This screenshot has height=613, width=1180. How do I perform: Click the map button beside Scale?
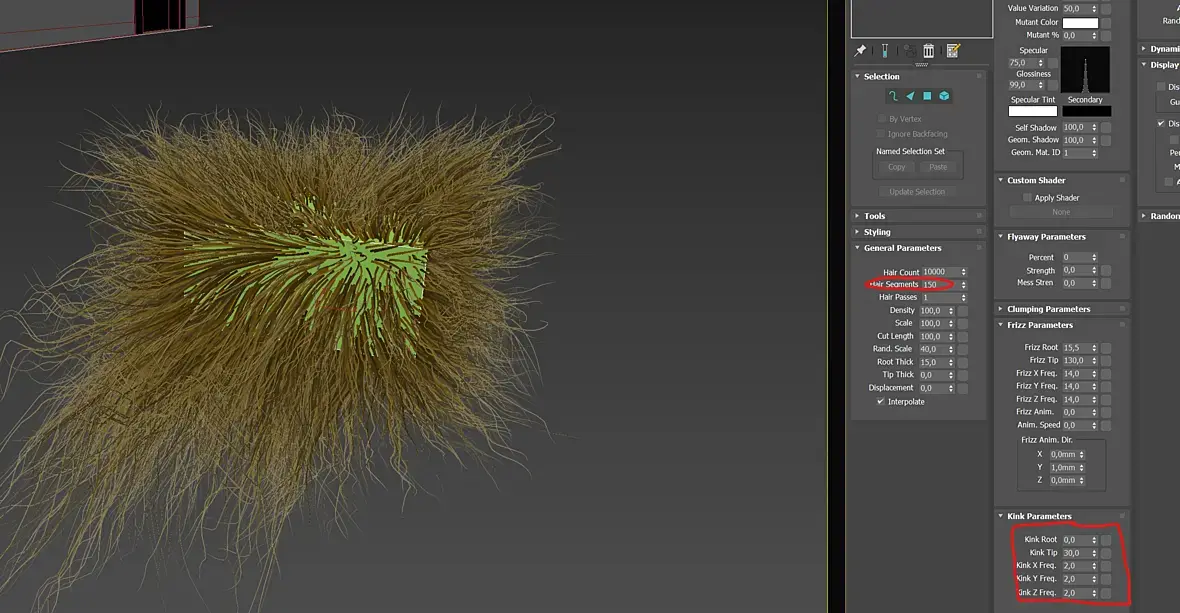click(x=963, y=323)
